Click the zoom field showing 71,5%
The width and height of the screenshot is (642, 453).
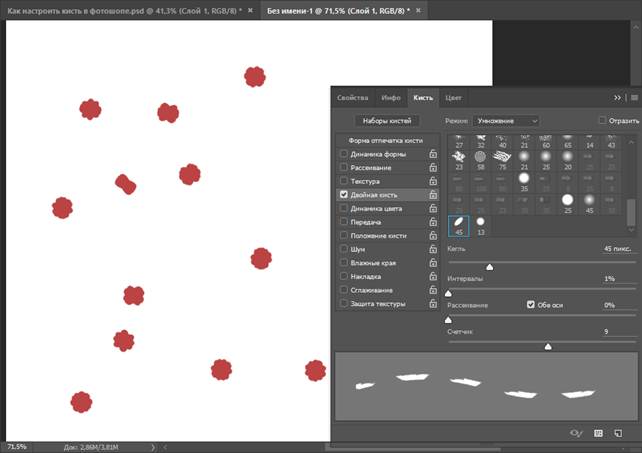pyautogui.click(x=17, y=447)
